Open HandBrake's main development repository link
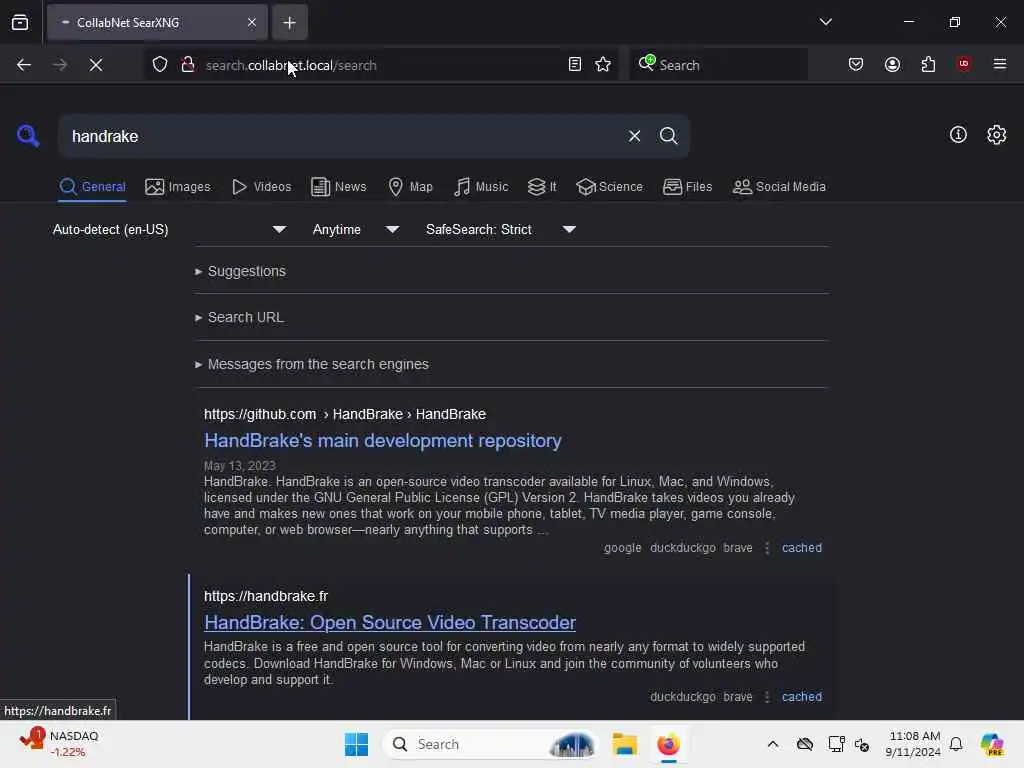 (x=383, y=441)
